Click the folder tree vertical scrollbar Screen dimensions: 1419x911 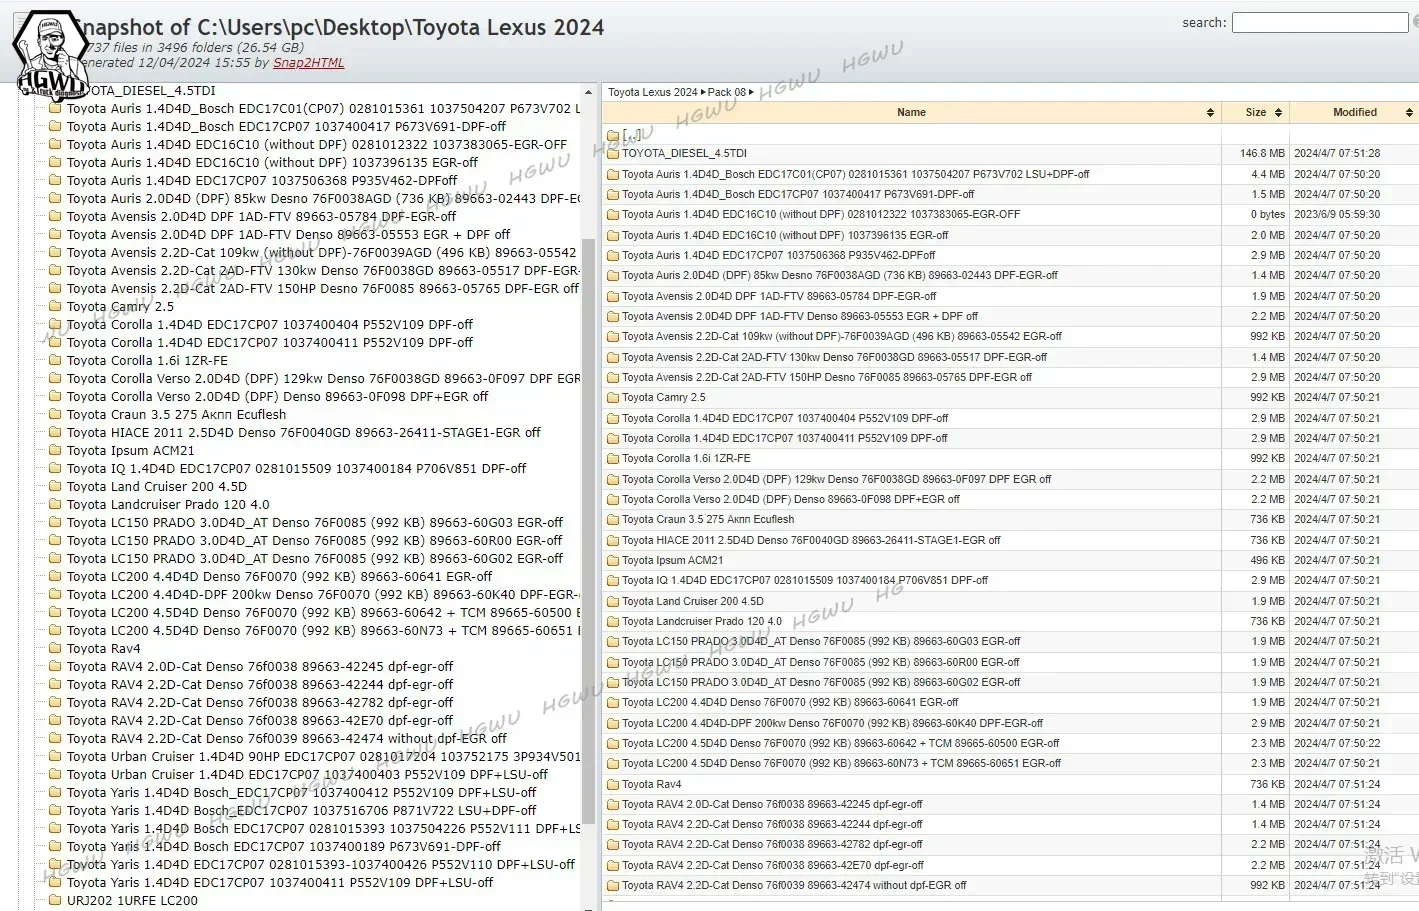[x=588, y=500]
